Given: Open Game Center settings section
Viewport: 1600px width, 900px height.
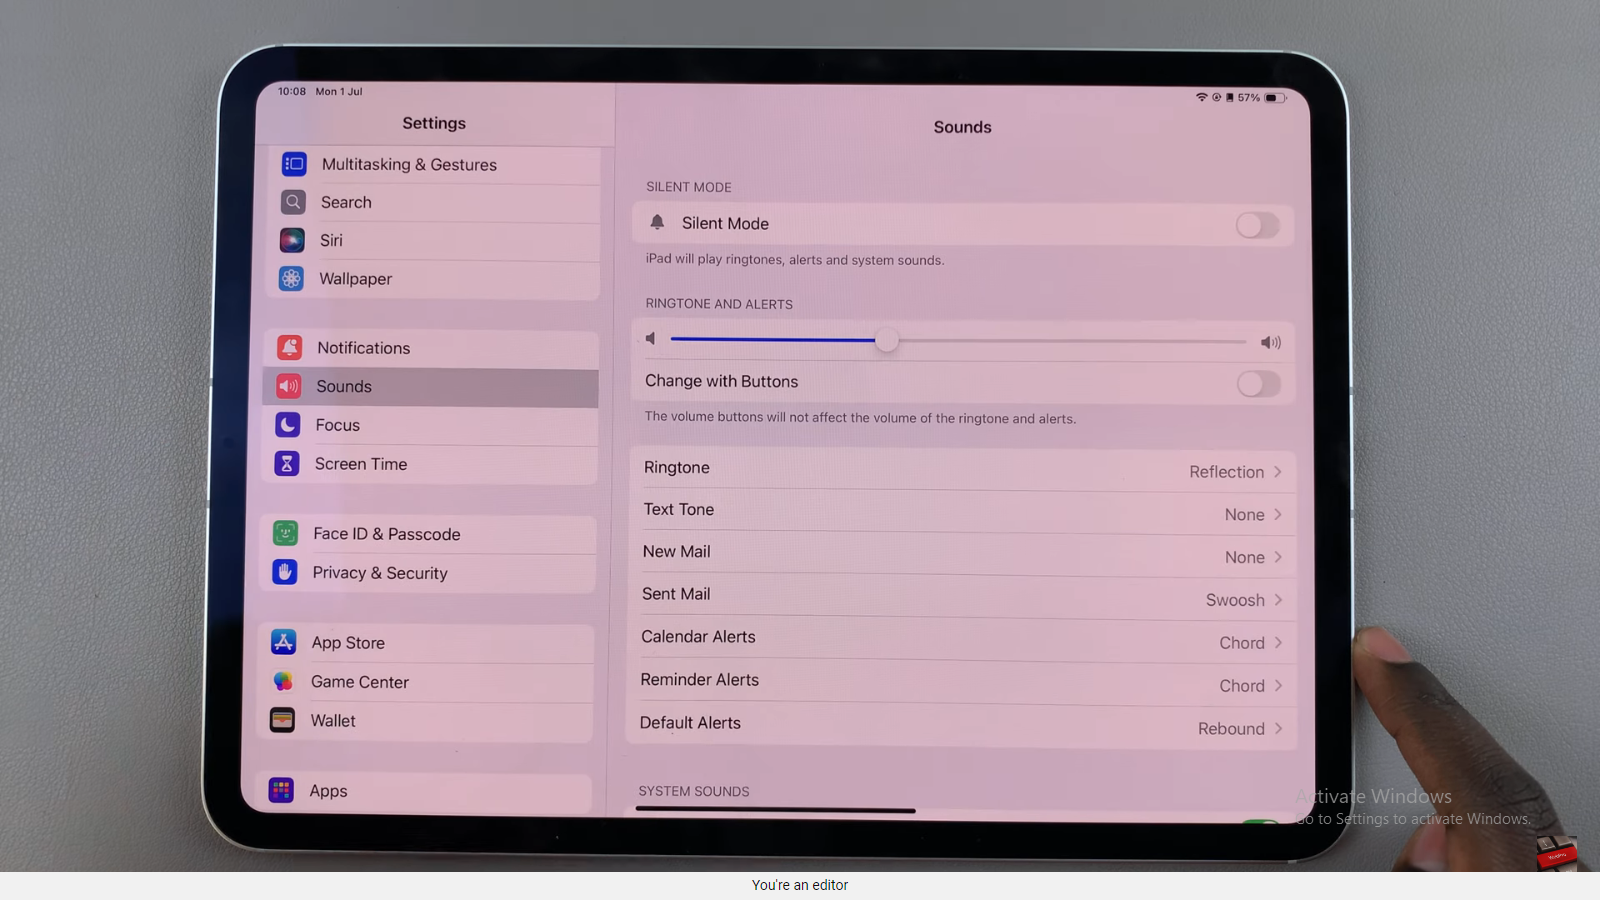Looking at the screenshot, I should click(x=360, y=682).
